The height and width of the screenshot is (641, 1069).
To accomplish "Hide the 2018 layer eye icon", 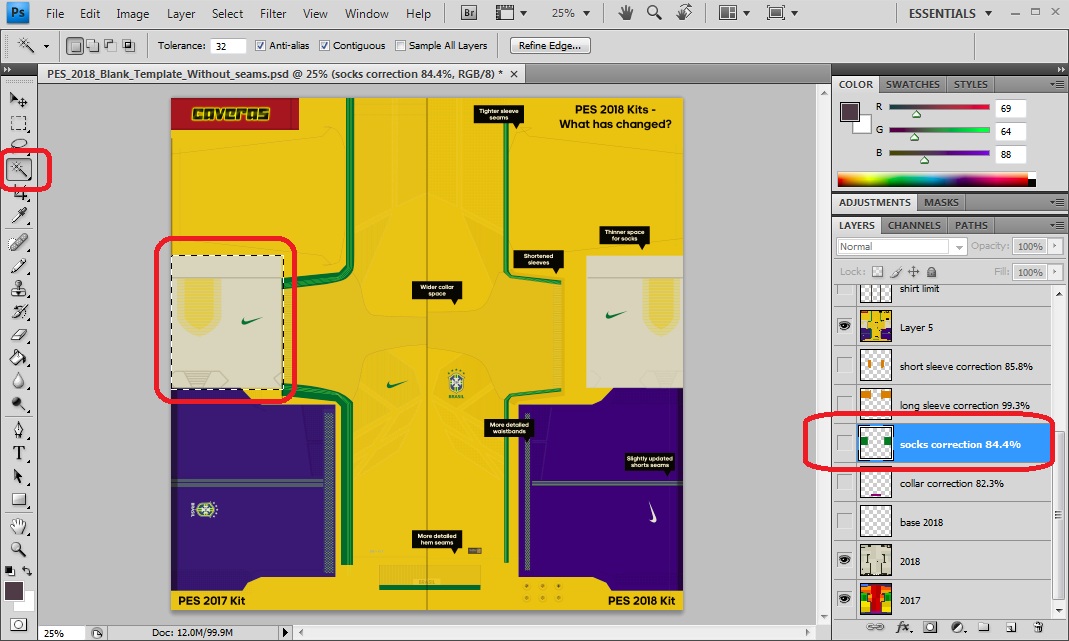I will [845, 560].
